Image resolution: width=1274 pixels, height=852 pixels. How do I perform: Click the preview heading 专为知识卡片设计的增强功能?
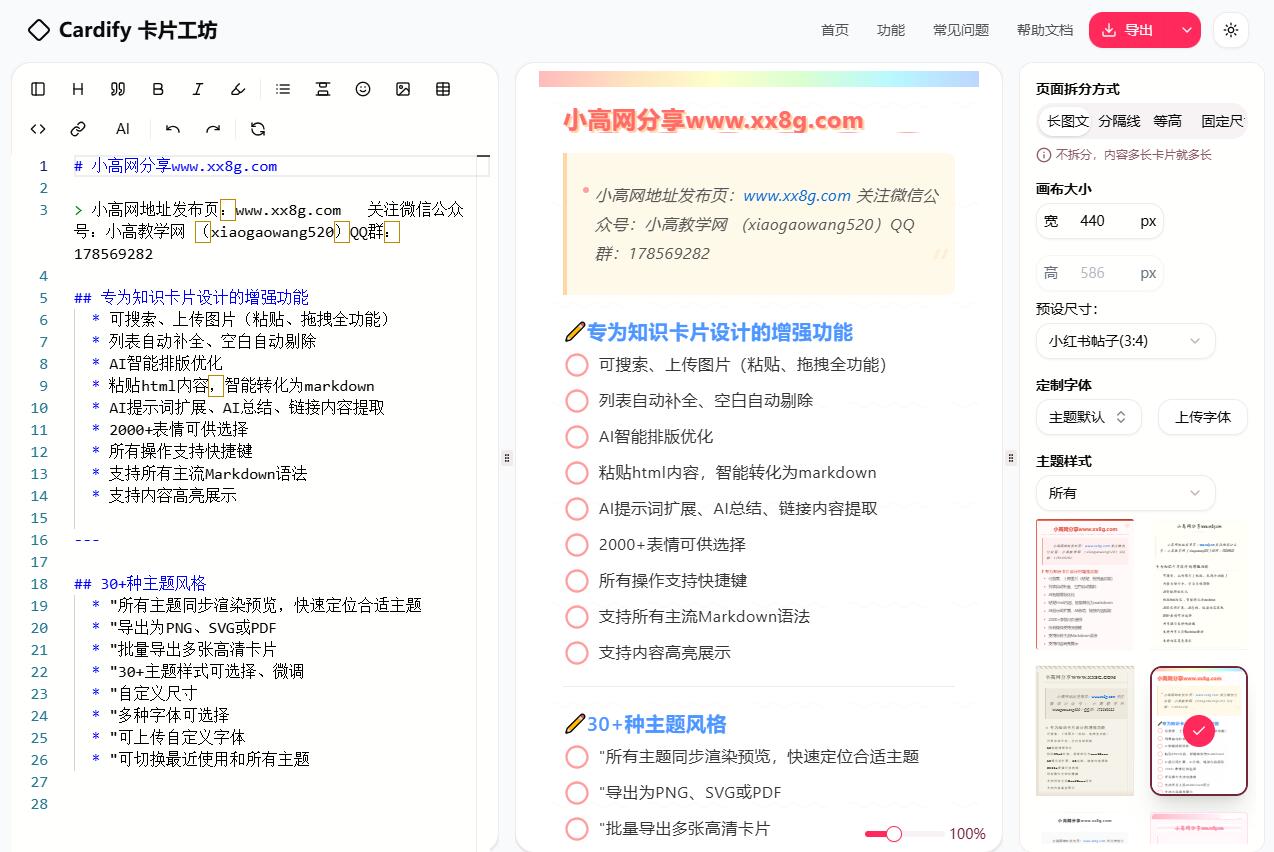coord(720,332)
